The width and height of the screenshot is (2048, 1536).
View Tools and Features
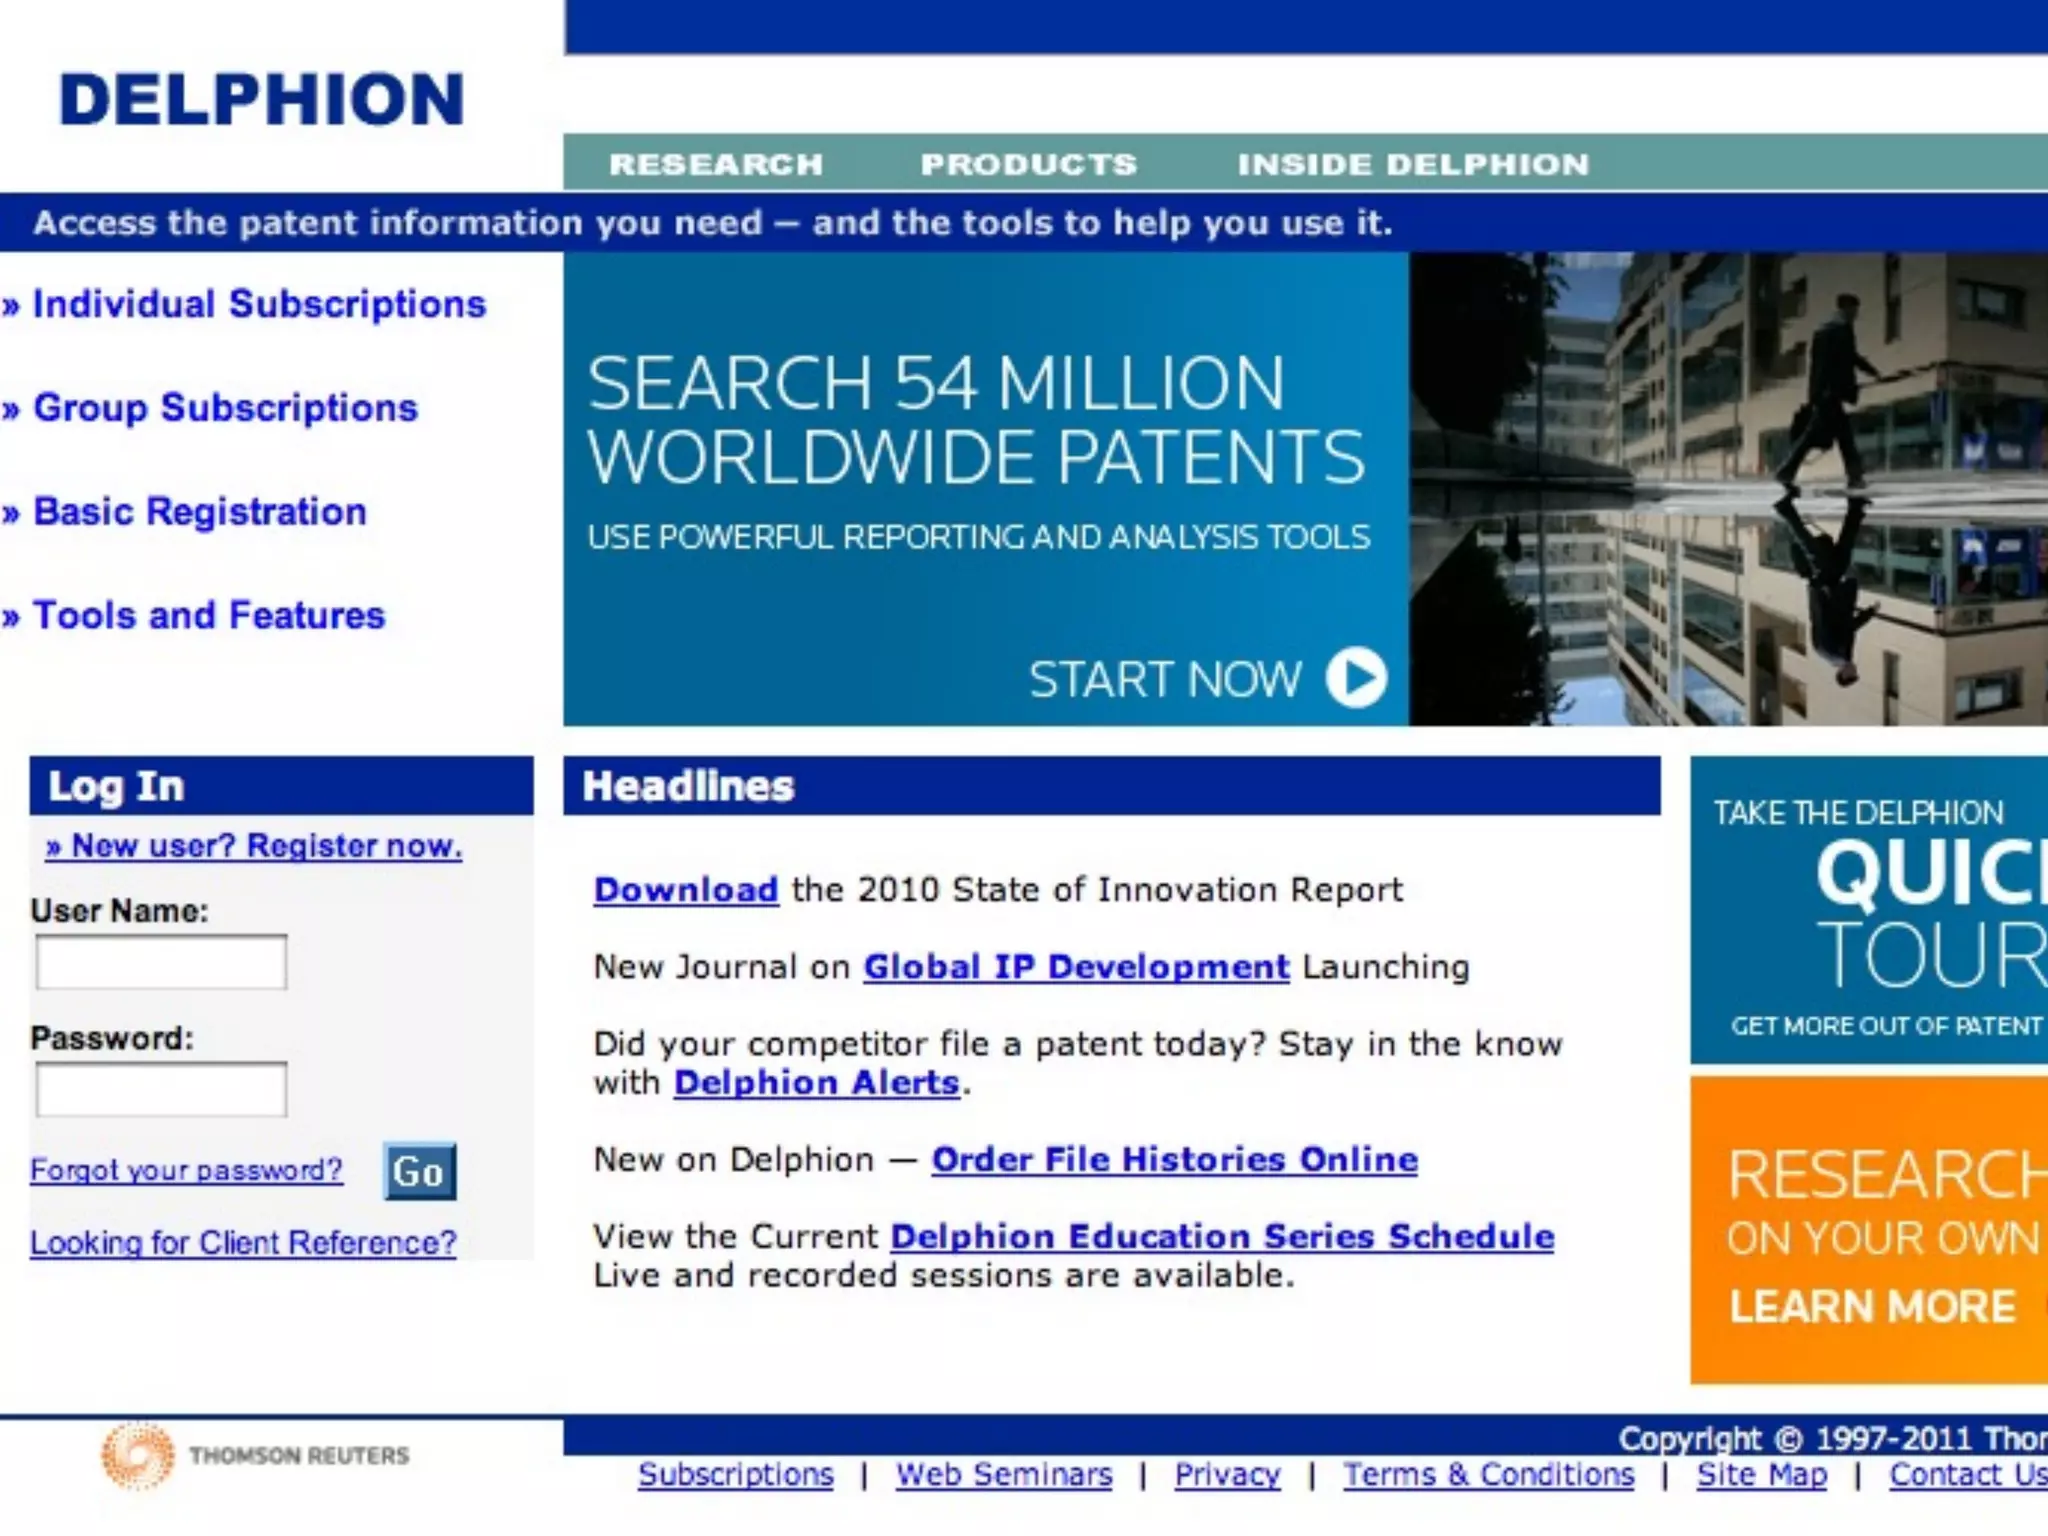coord(208,616)
